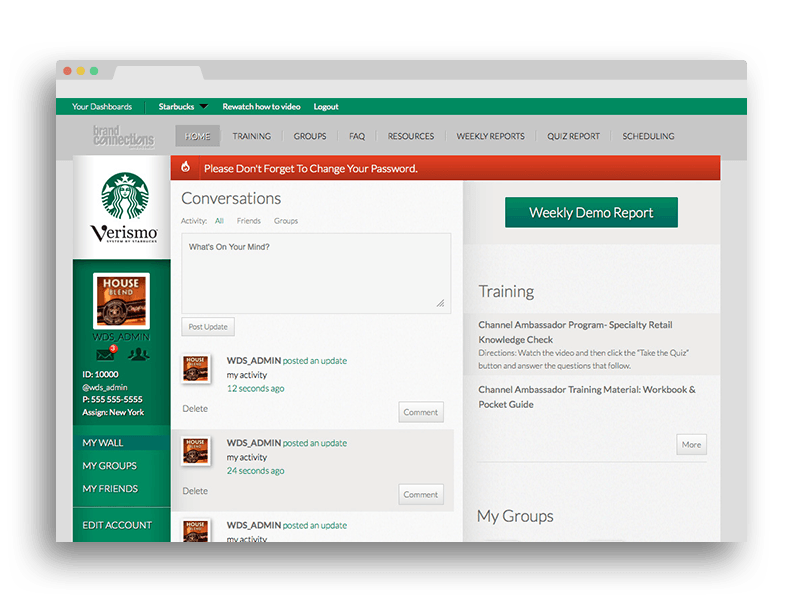Click the More button under Training
The image size is (800, 600).
pyautogui.click(x=691, y=444)
